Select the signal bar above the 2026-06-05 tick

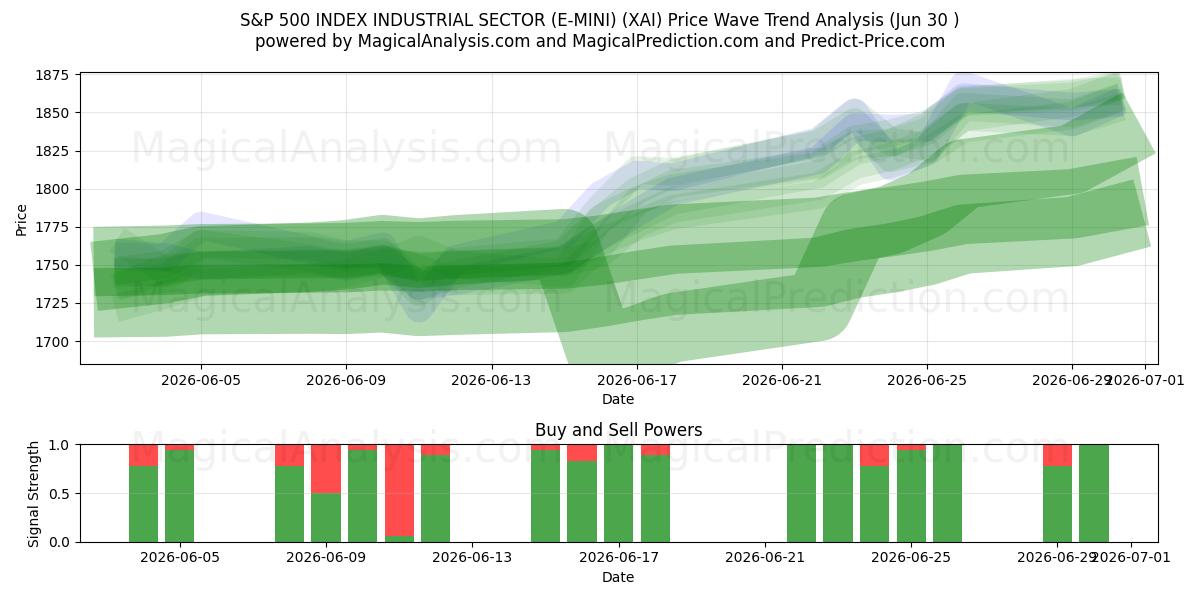coord(179,493)
